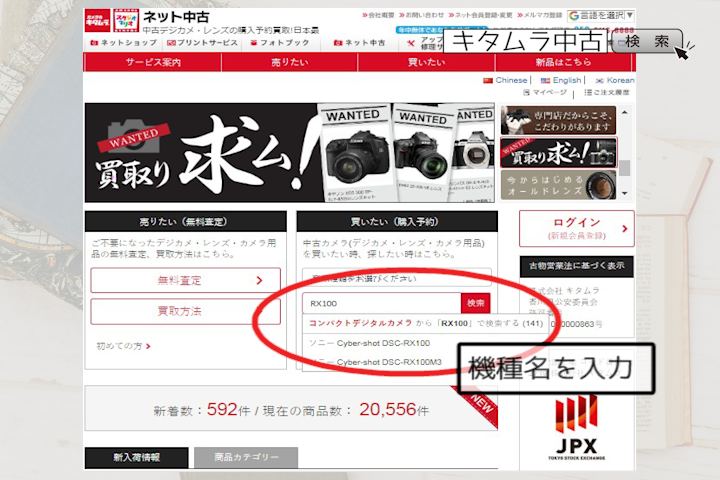Choose the コンパクトデジタルカメラ RX100 search suggestion
The image size is (720, 480).
click(x=426, y=324)
